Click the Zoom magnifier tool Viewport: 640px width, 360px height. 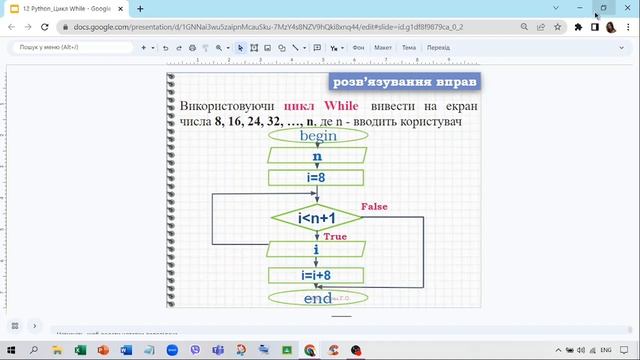(x=219, y=48)
